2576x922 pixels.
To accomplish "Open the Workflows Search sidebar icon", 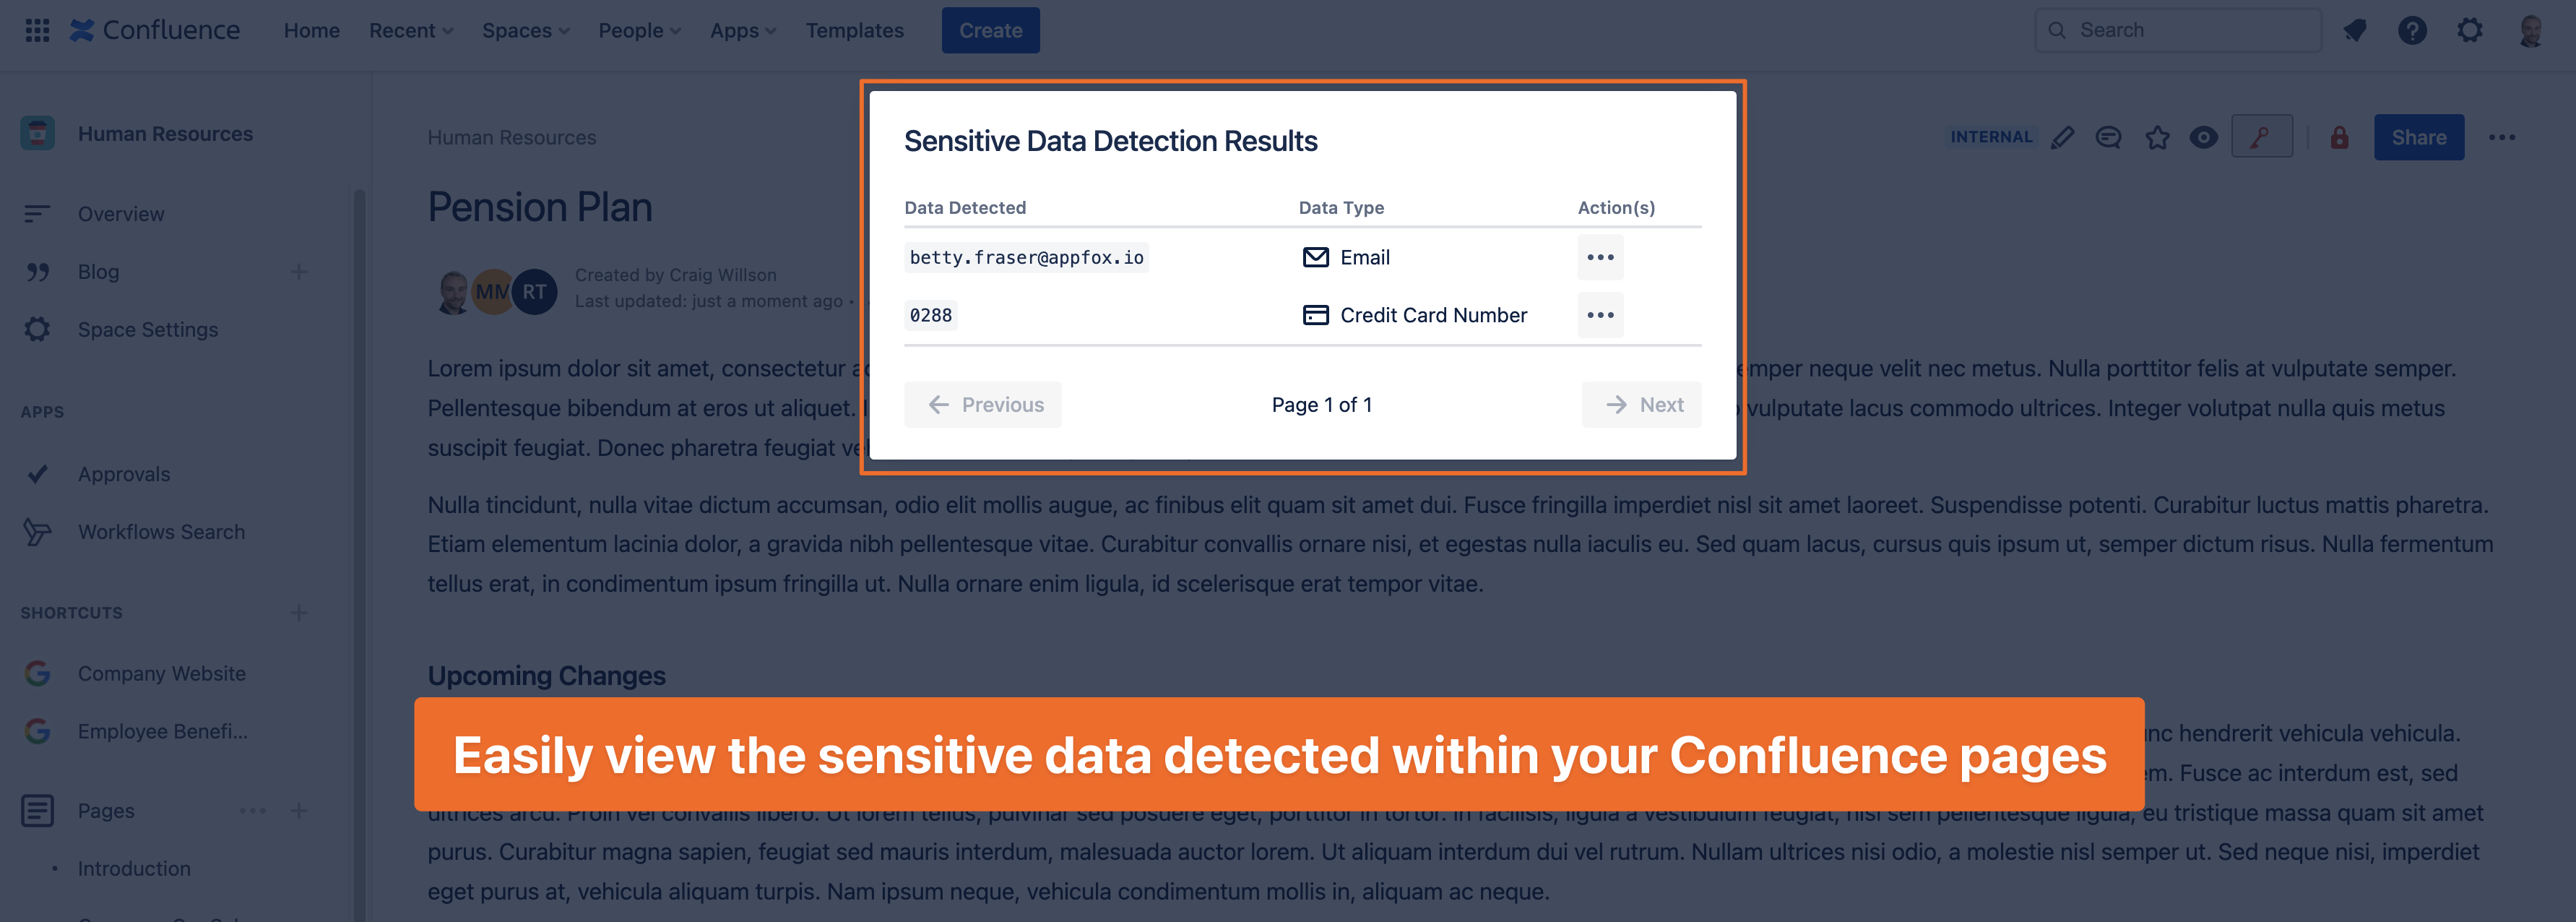I will 38,531.
